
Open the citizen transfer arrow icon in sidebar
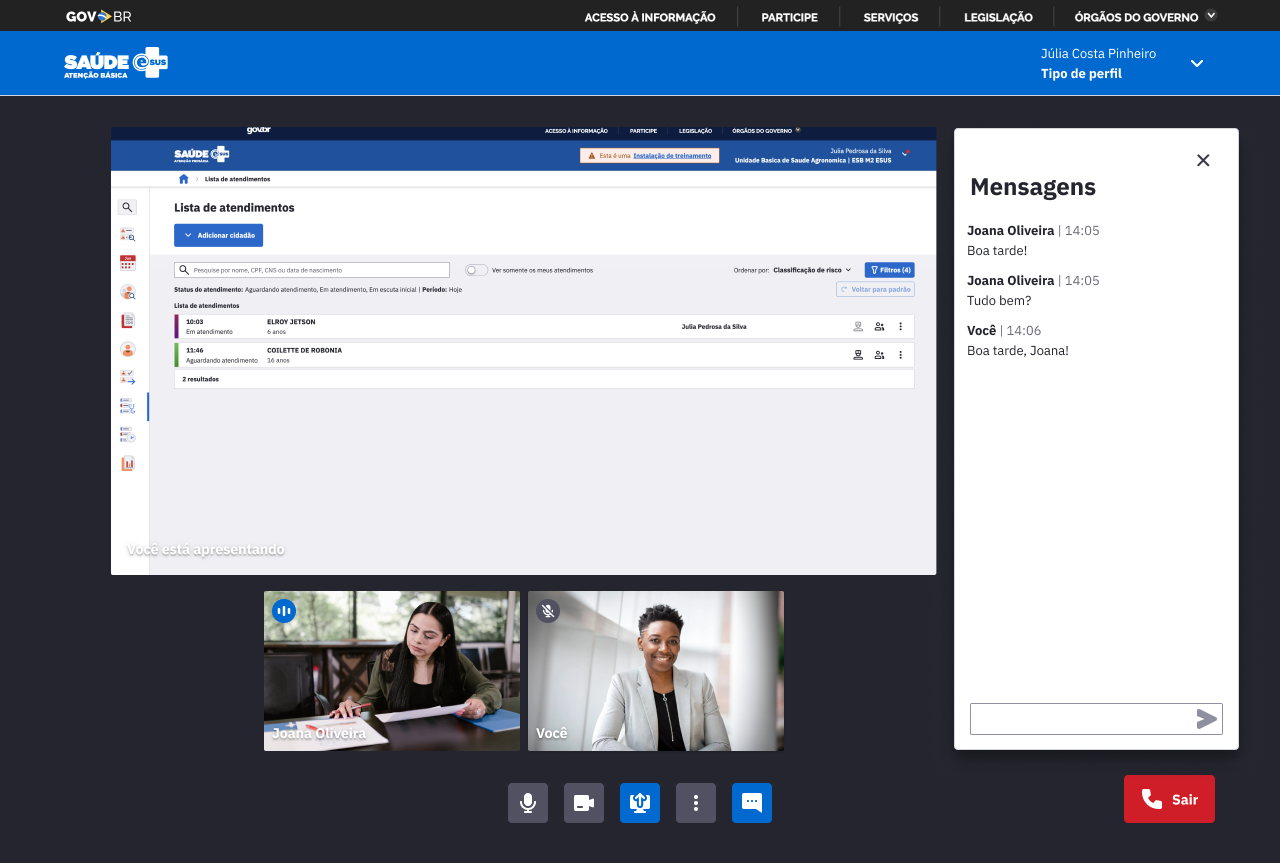(x=127, y=377)
